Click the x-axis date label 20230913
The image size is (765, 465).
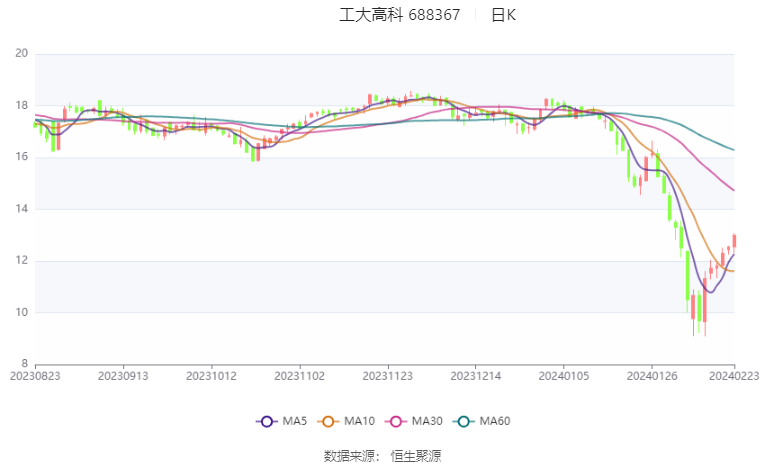[x=123, y=376]
